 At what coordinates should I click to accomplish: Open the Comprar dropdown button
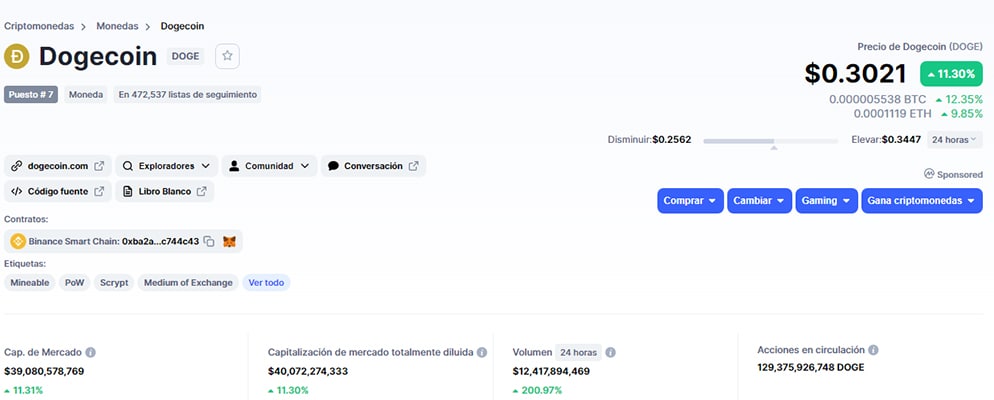pos(690,200)
